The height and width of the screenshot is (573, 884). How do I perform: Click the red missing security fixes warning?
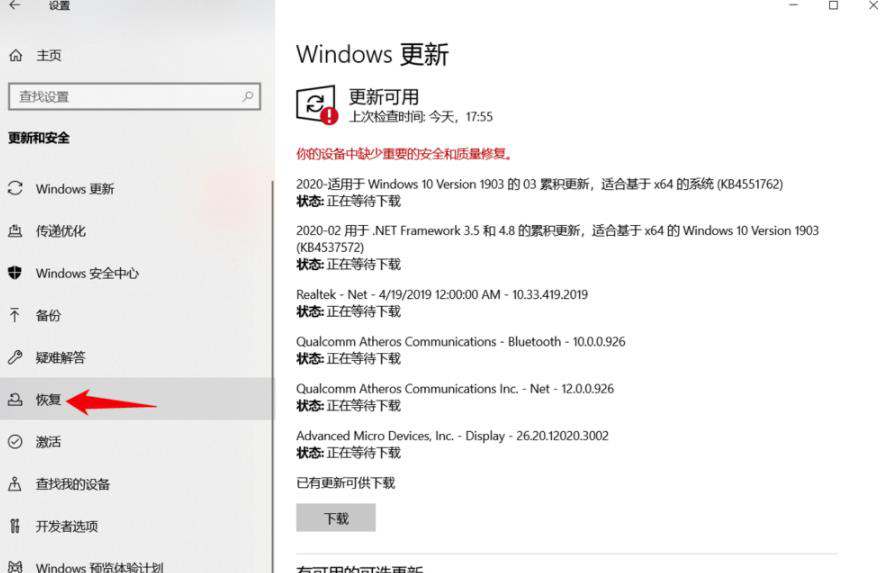pos(404,153)
